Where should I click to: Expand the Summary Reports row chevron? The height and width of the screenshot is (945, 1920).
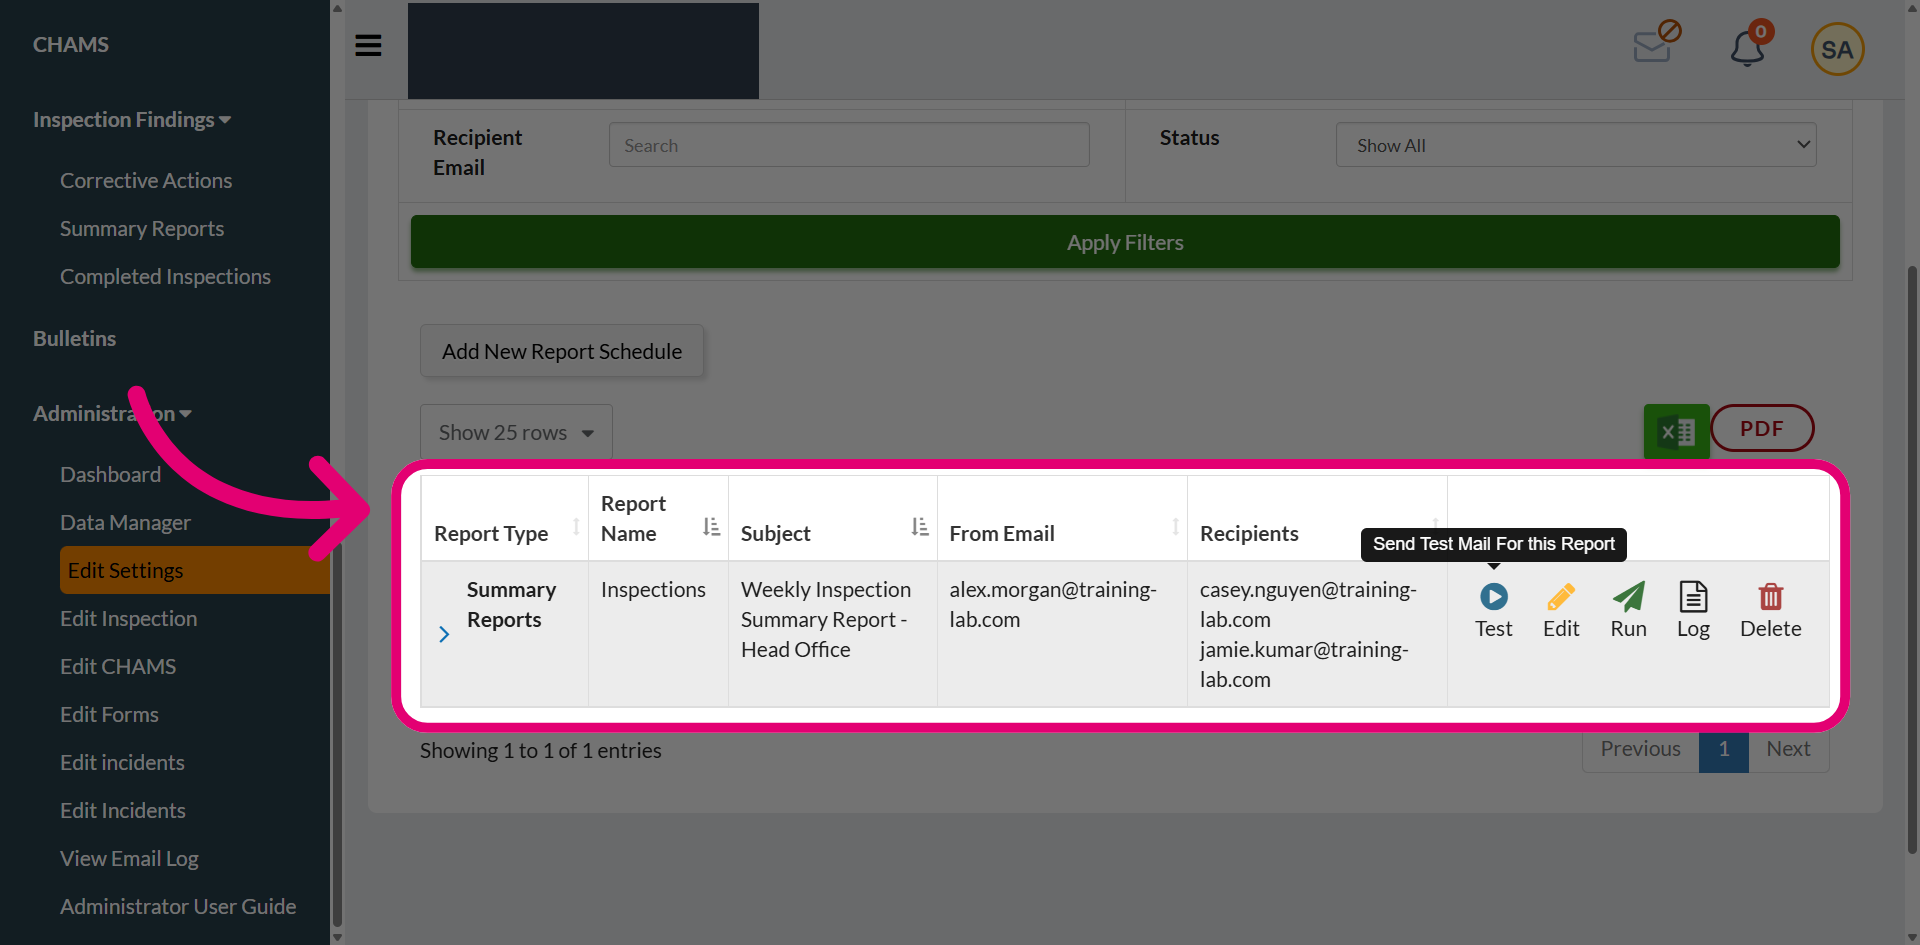point(444,634)
